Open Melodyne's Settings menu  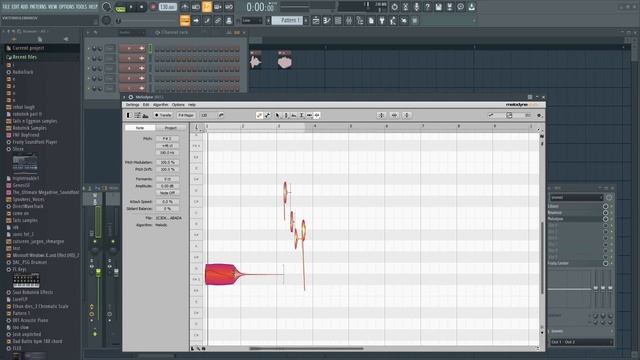point(132,105)
